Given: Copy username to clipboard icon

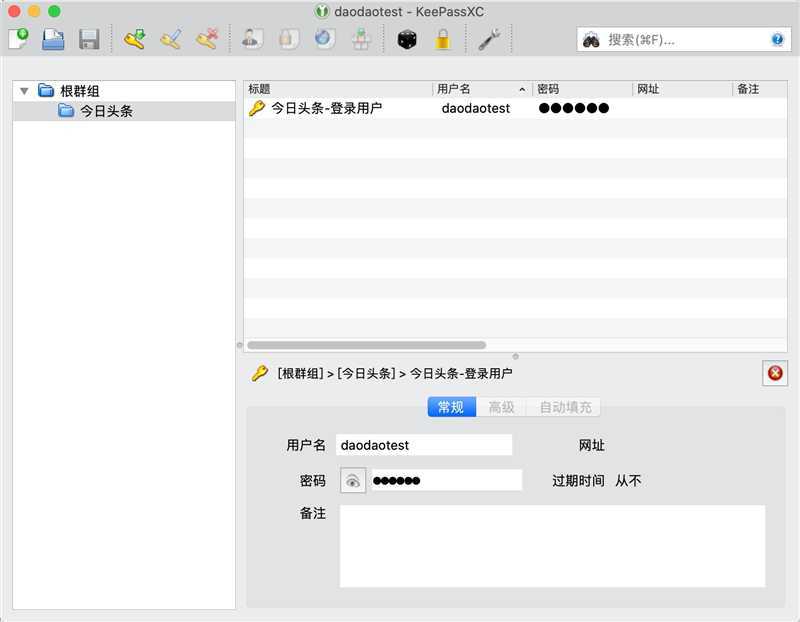Looking at the screenshot, I should coord(252,39).
